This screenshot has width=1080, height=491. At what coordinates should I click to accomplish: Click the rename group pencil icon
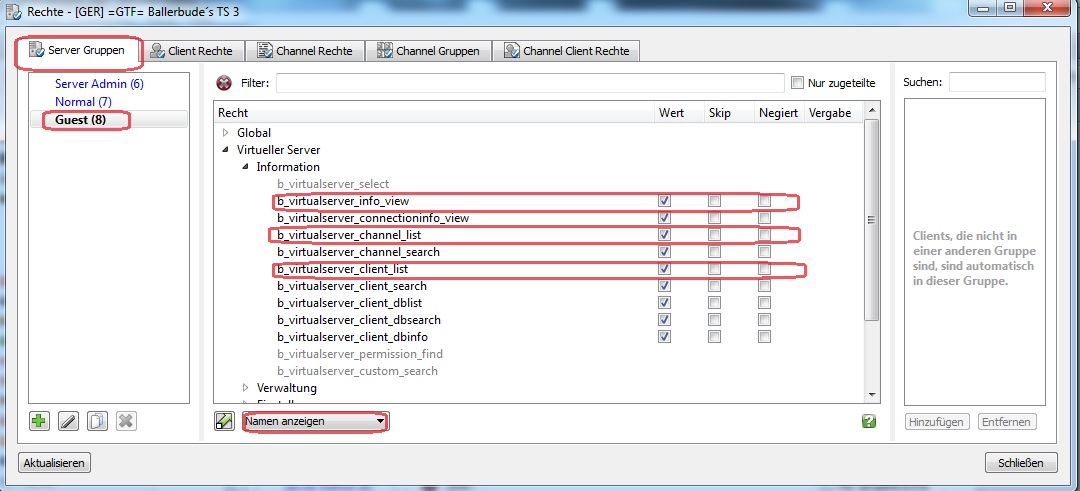68,421
